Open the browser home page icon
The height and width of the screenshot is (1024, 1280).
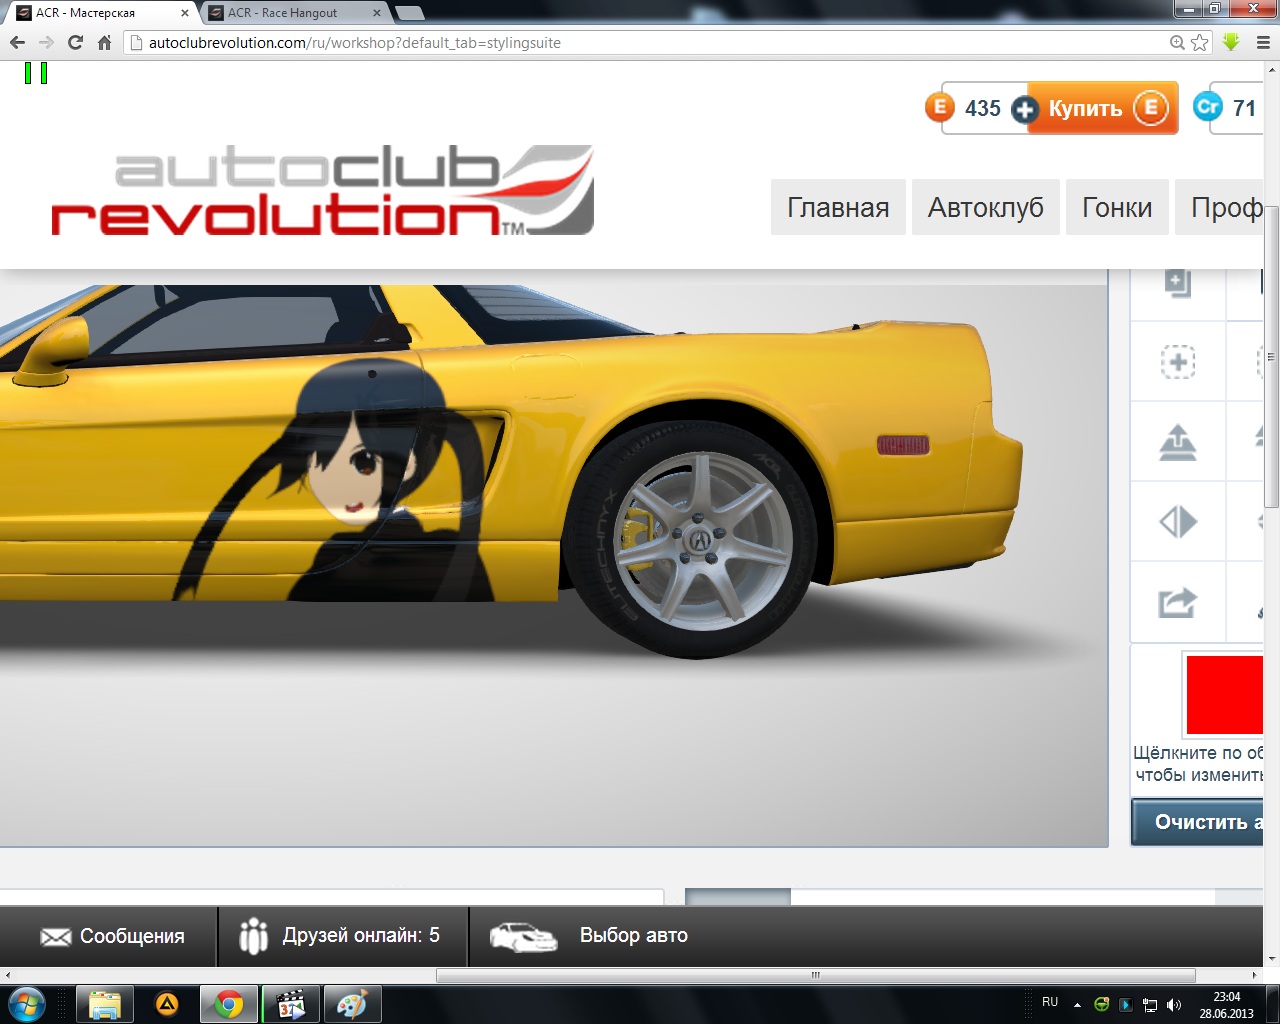[104, 42]
